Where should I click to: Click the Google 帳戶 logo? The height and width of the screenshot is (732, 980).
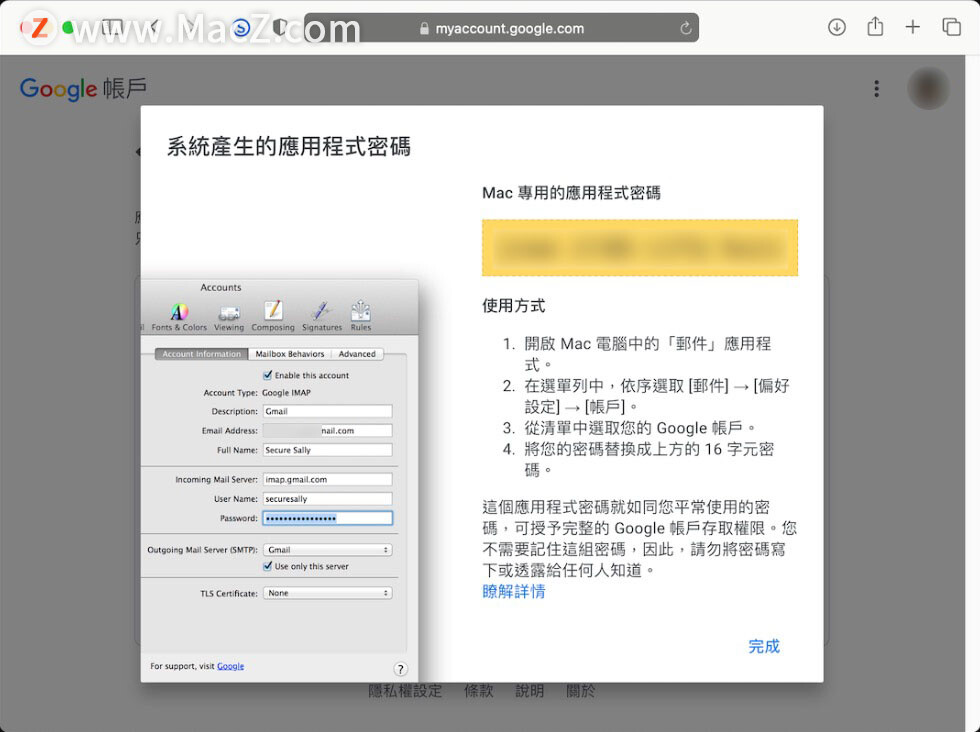[x=83, y=89]
